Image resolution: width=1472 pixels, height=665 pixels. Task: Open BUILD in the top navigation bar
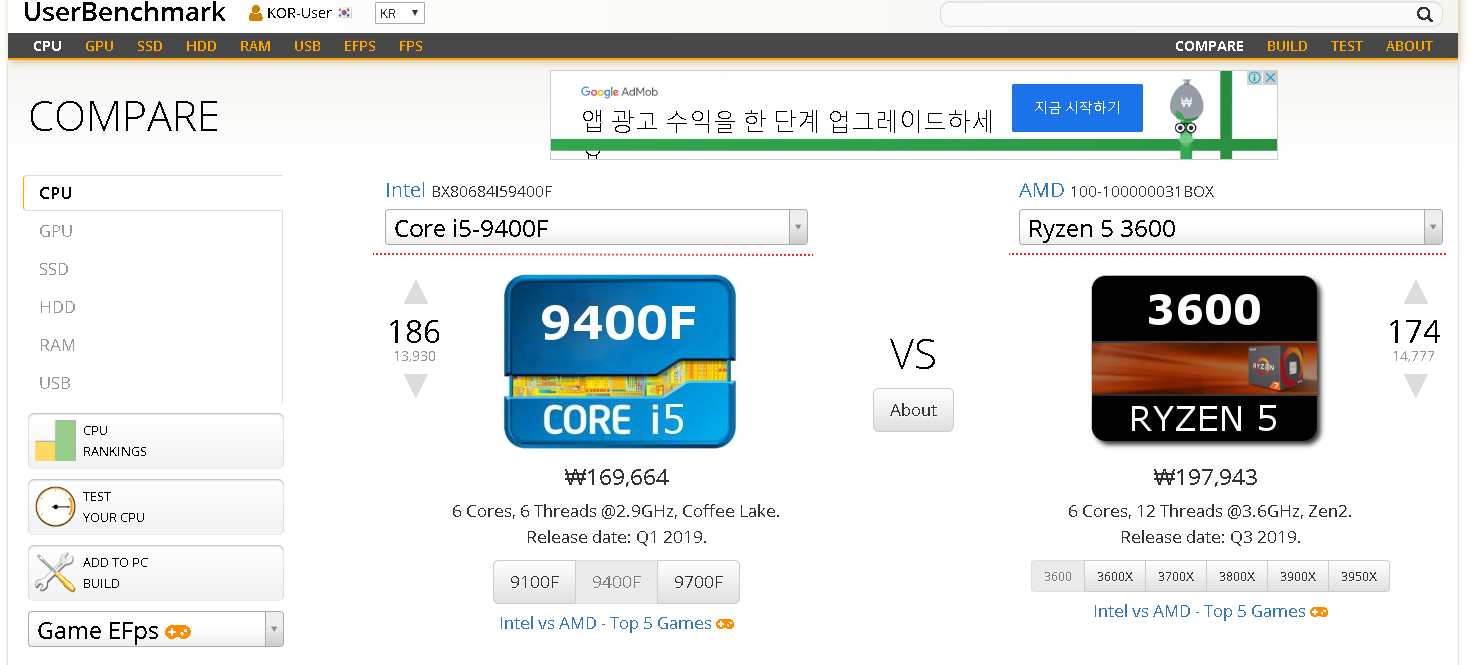pos(1287,46)
